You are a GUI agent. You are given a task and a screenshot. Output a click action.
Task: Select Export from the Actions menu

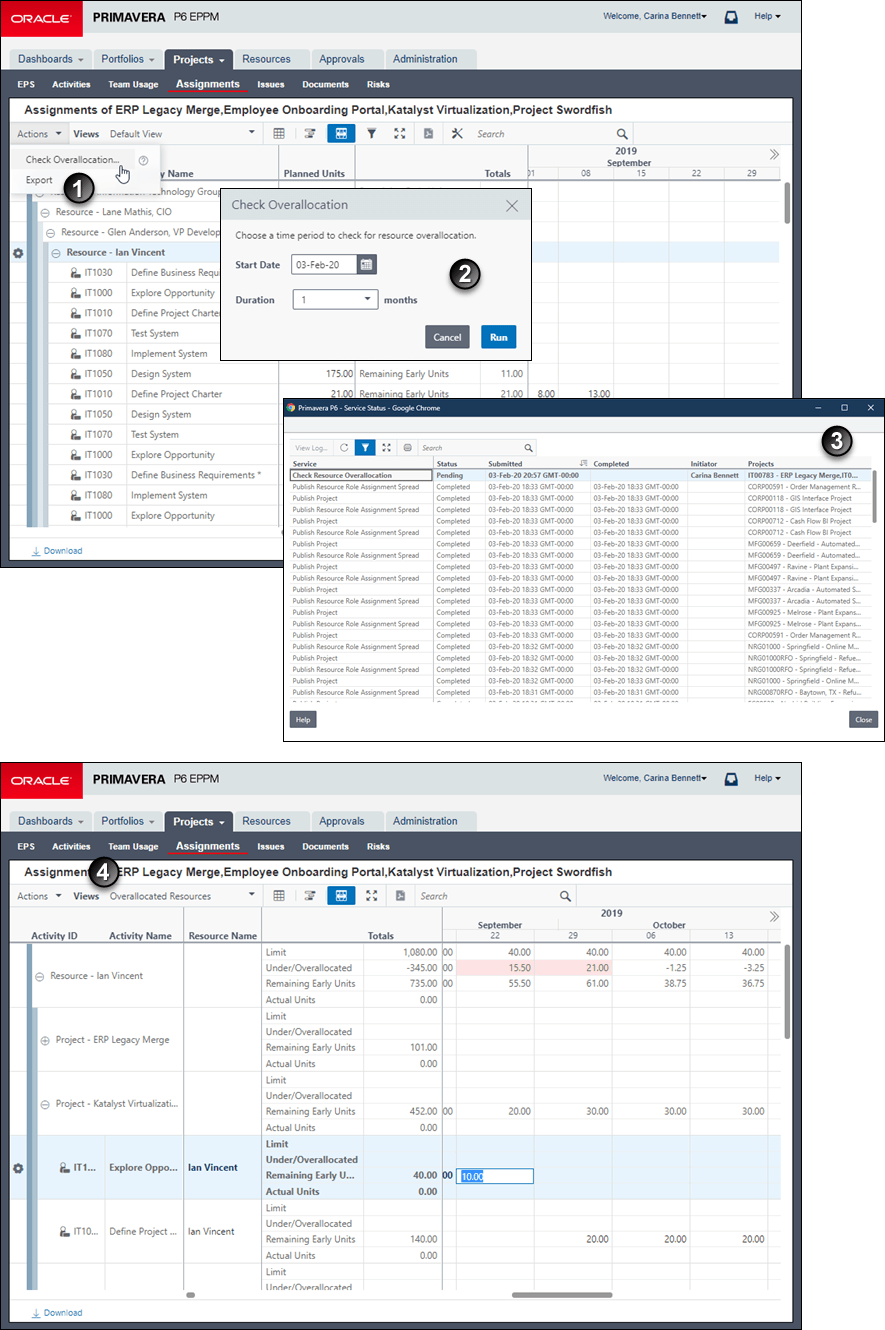[39, 180]
